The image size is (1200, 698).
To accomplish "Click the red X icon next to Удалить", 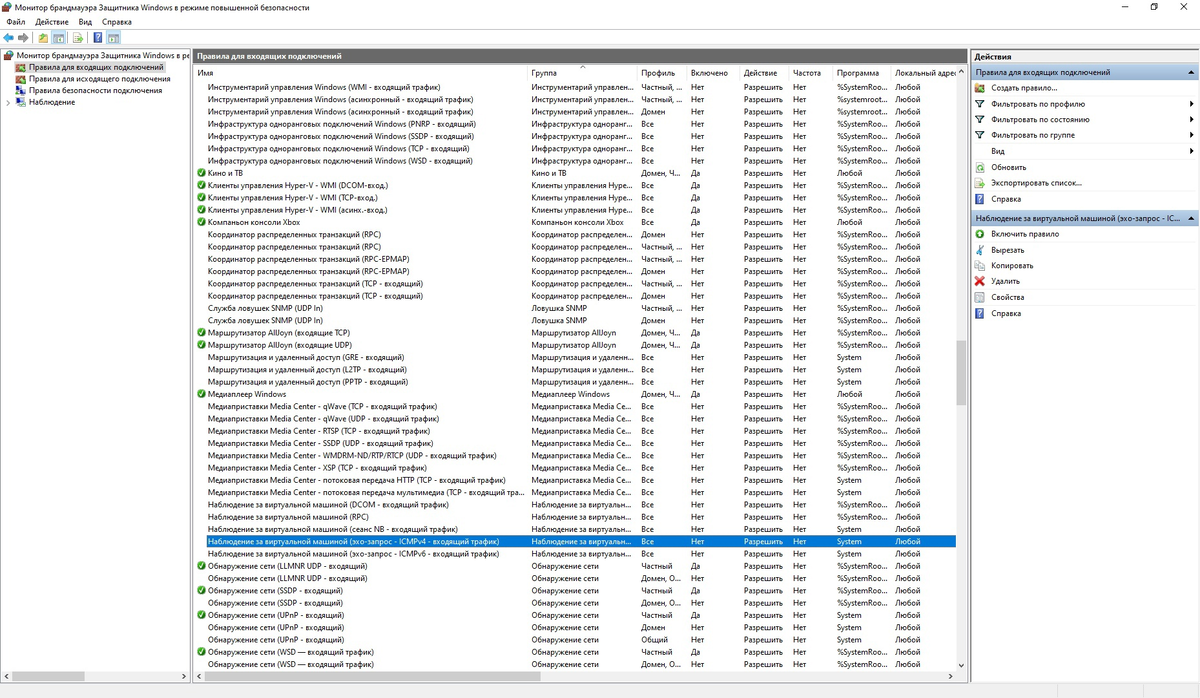I will point(981,281).
